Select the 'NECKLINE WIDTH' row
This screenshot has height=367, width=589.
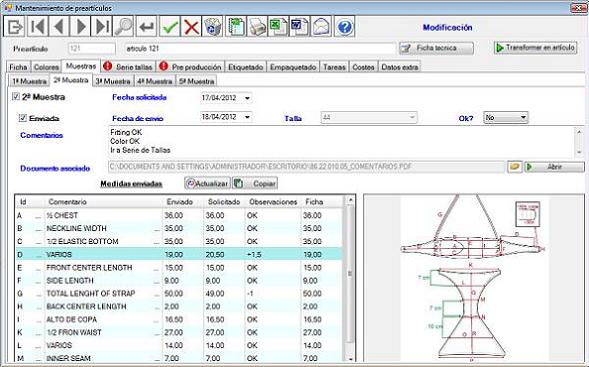coord(179,228)
